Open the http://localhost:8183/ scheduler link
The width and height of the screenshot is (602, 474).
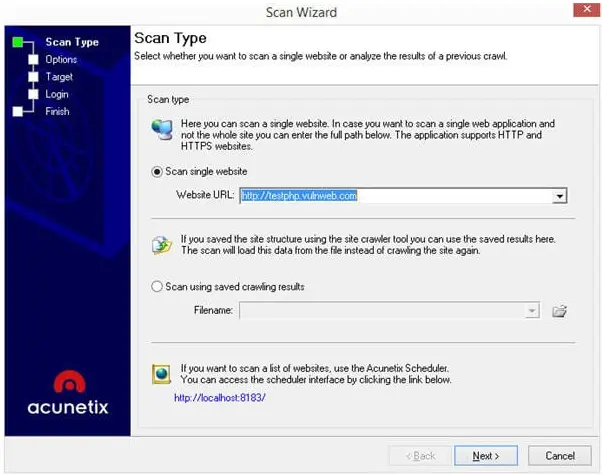(220, 398)
